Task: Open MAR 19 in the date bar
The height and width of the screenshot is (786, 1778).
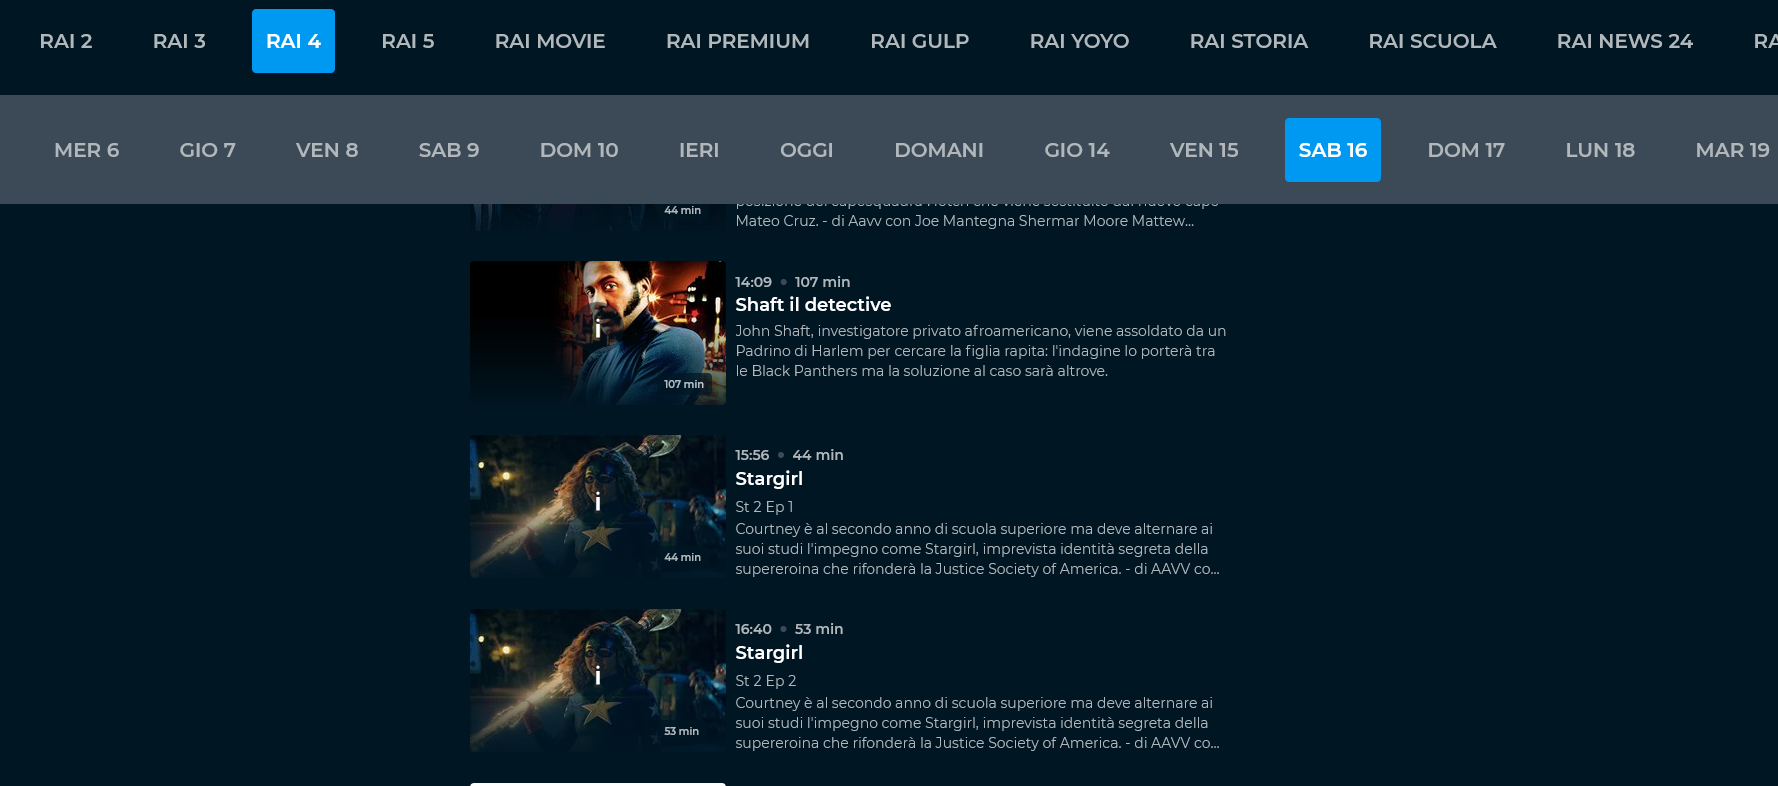Action: pyautogui.click(x=1732, y=150)
